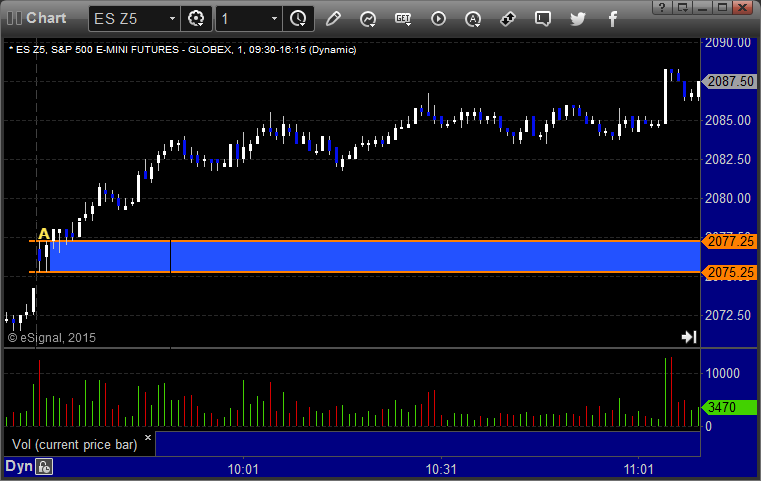Image resolution: width=761 pixels, height=481 pixels.
Task: Open the time template clock icon
Action: point(298,19)
